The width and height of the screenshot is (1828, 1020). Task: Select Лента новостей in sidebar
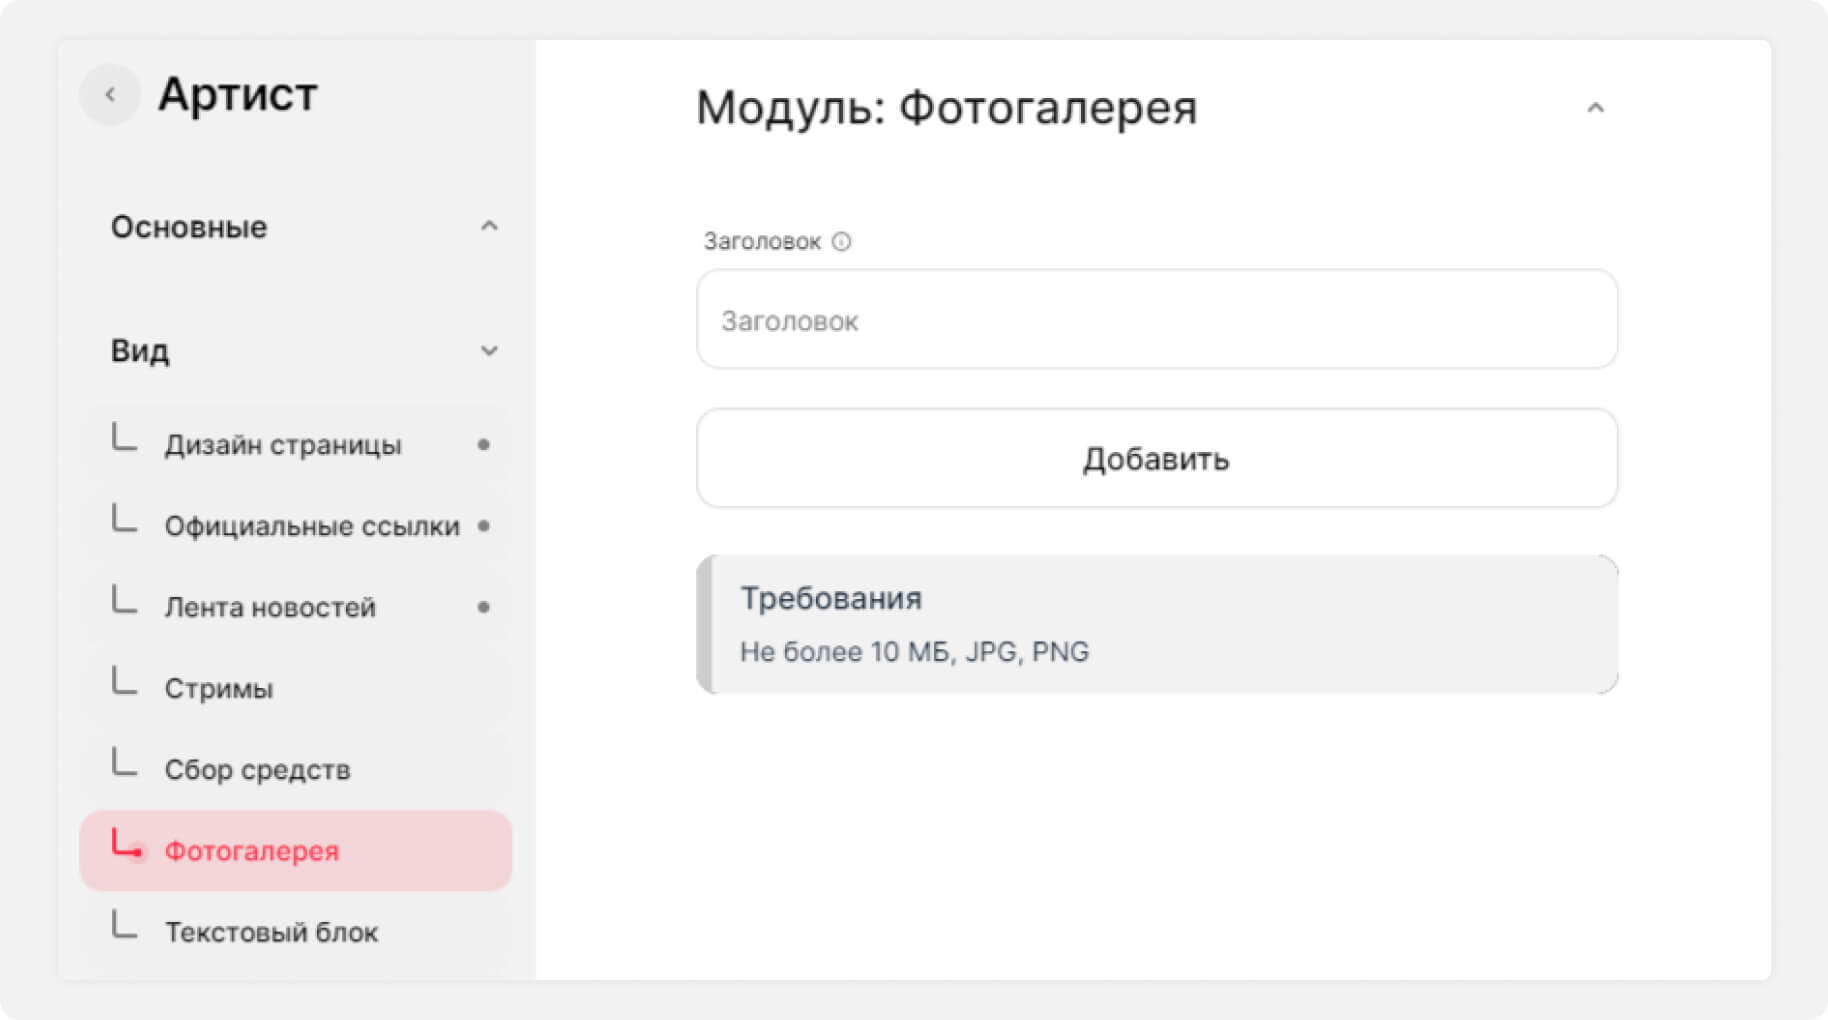click(270, 607)
